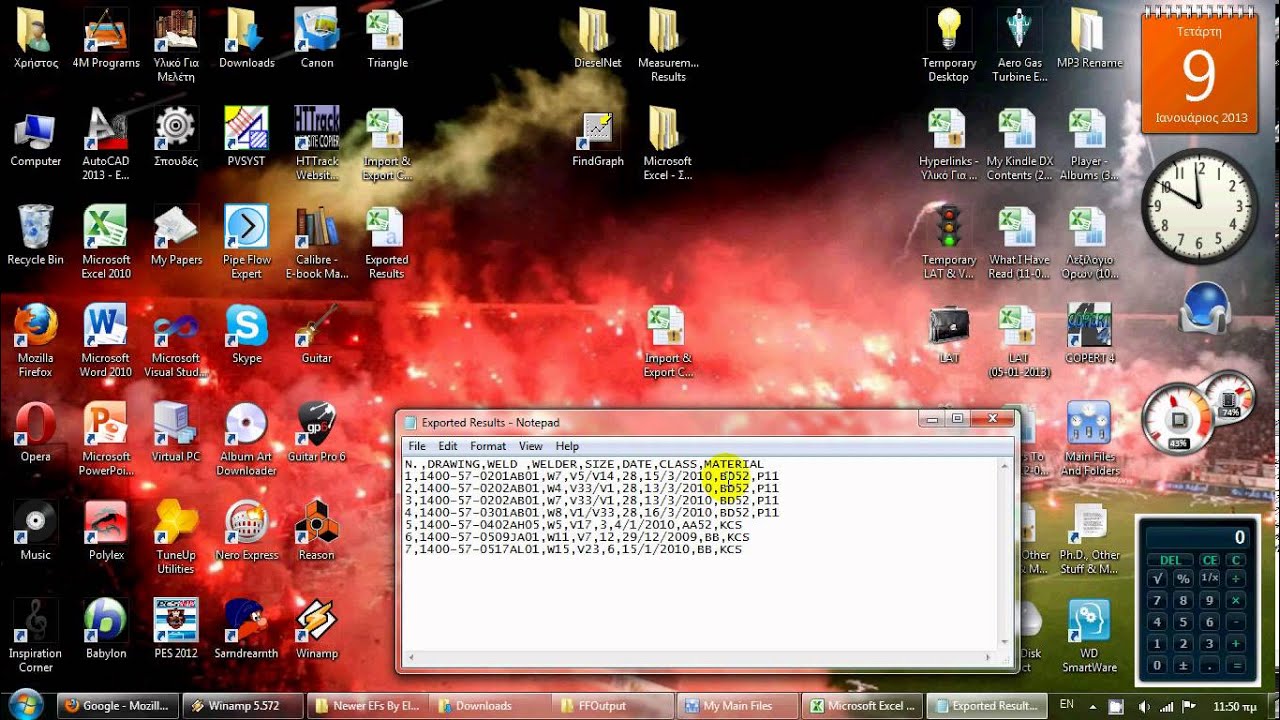Screen dimensions: 1280x720
Task: Launch the Nero Express icon
Action: [x=246, y=524]
